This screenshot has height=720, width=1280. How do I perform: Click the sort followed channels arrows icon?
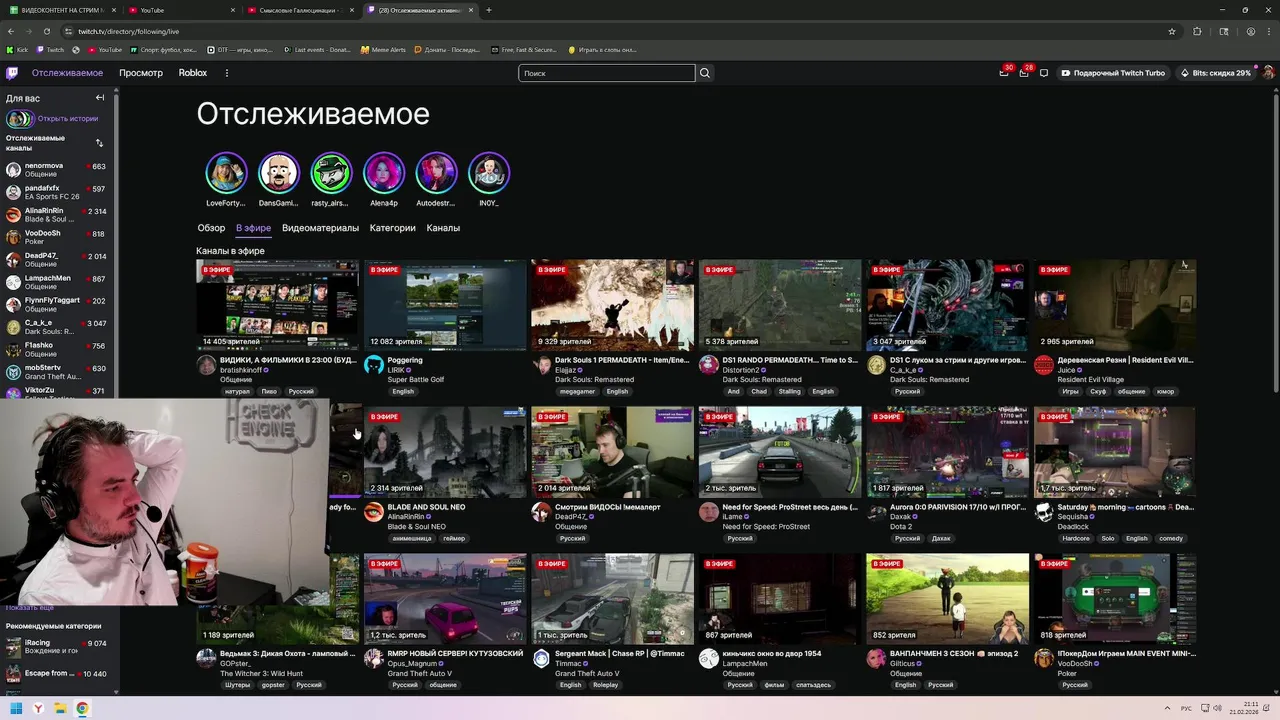[99, 143]
